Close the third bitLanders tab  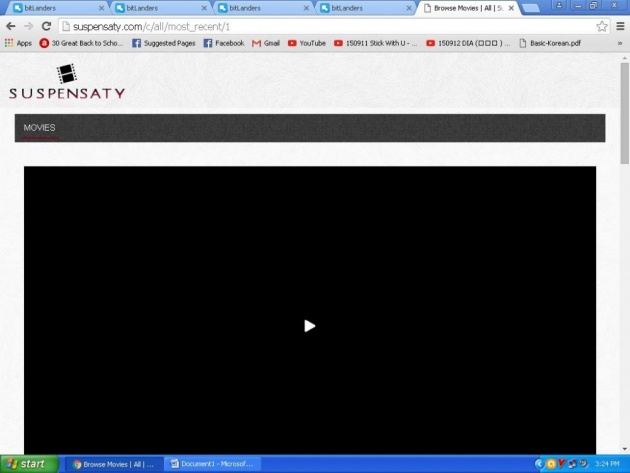click(x=306, y=8)
